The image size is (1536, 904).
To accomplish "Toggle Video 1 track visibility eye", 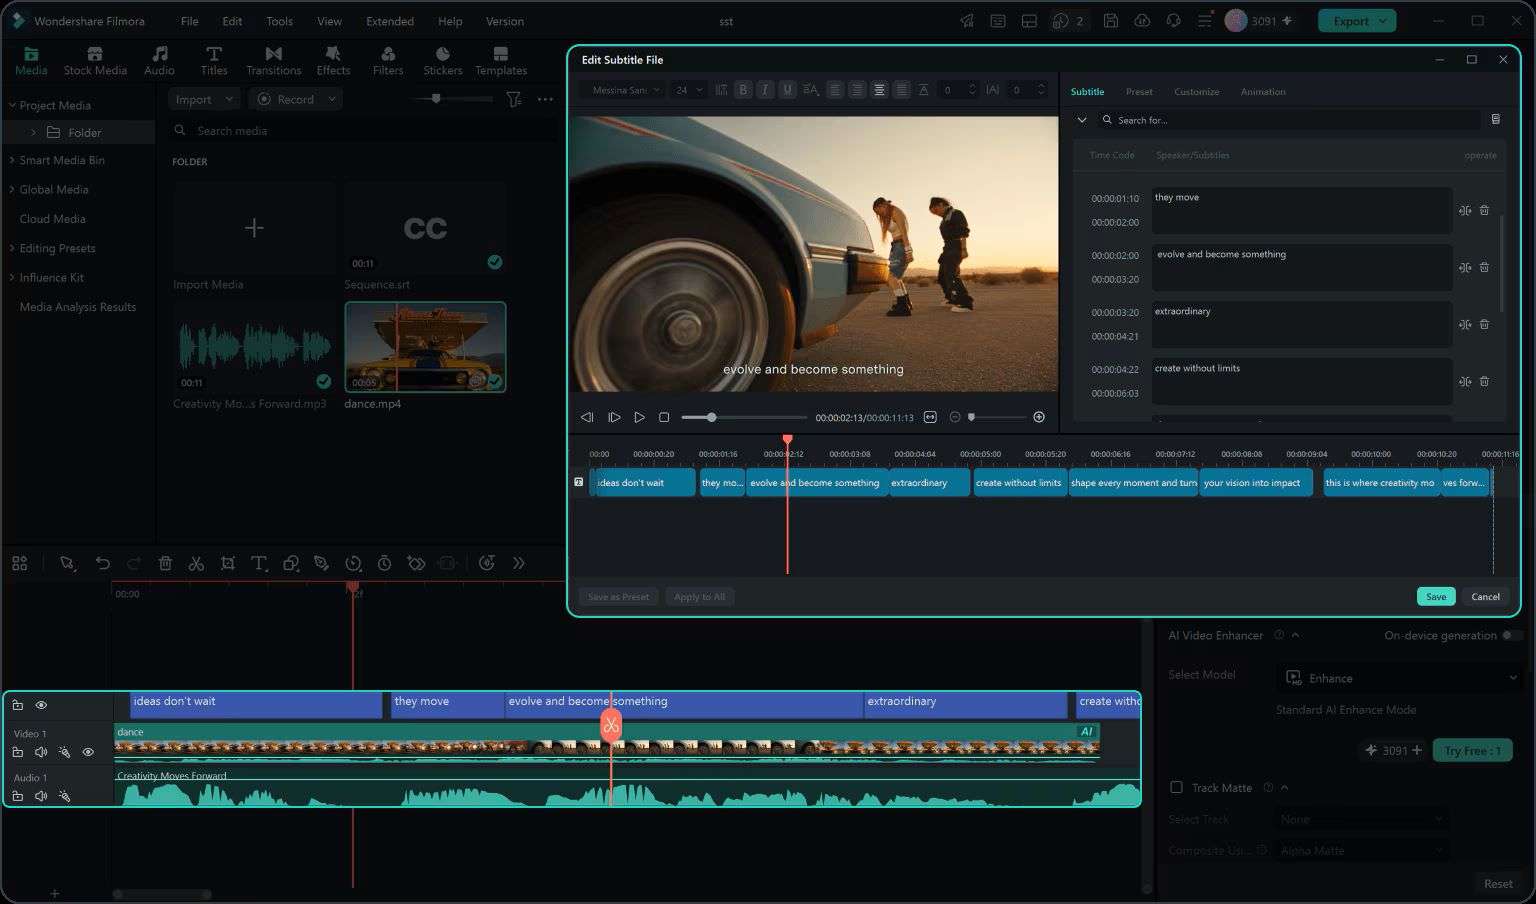I will [88, 752].
